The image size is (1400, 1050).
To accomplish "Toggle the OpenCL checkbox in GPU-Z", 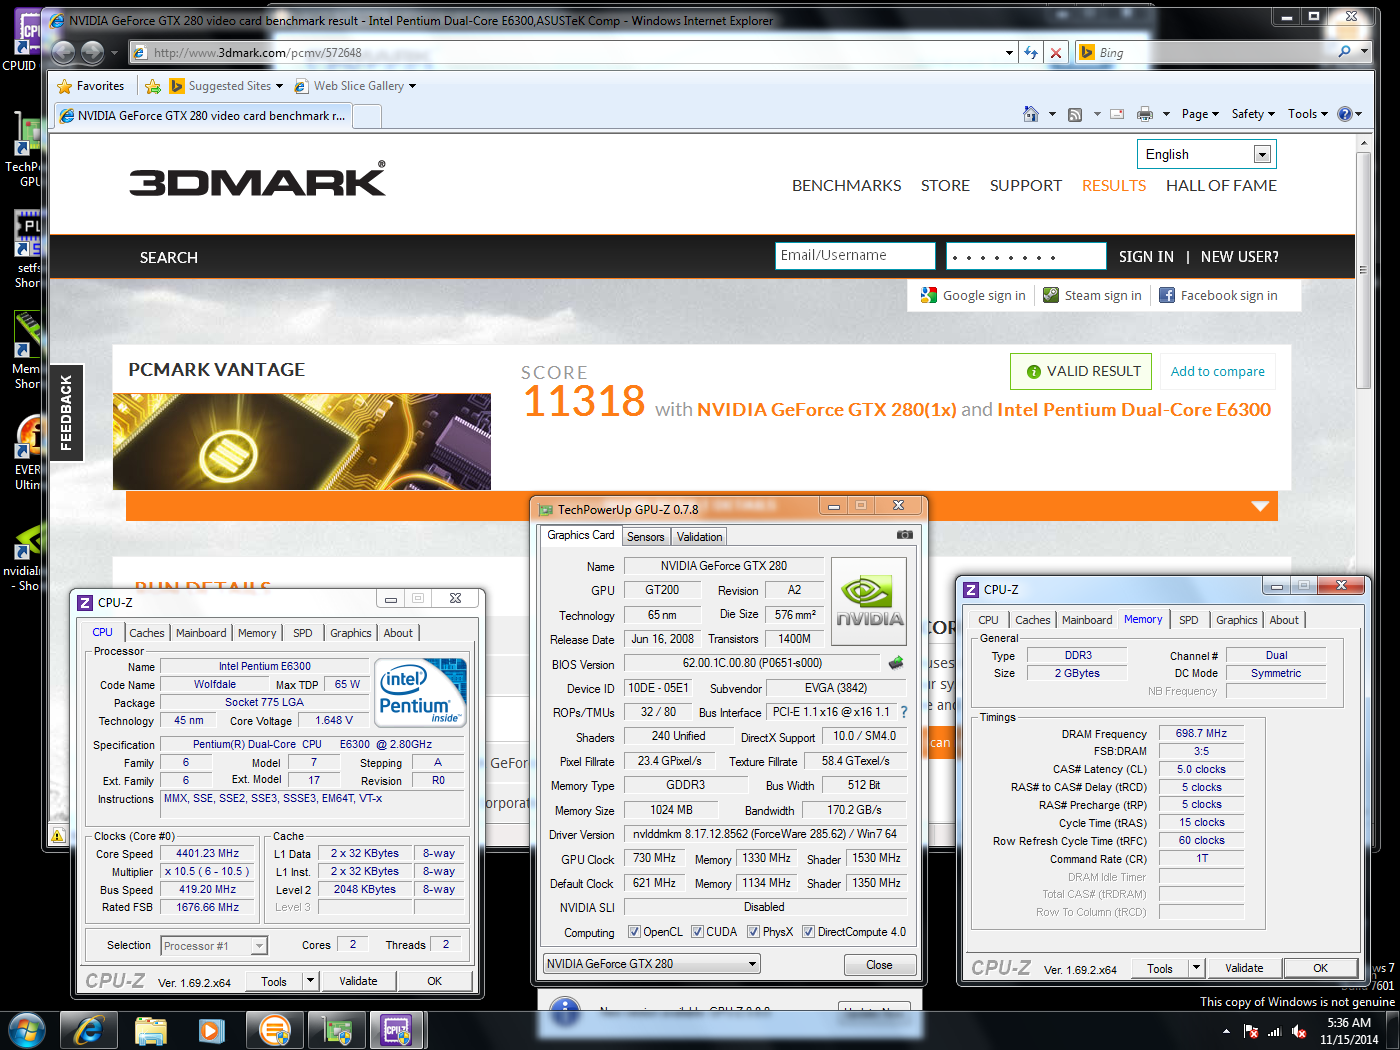I will pyautogui.click(x=634, y=932).
